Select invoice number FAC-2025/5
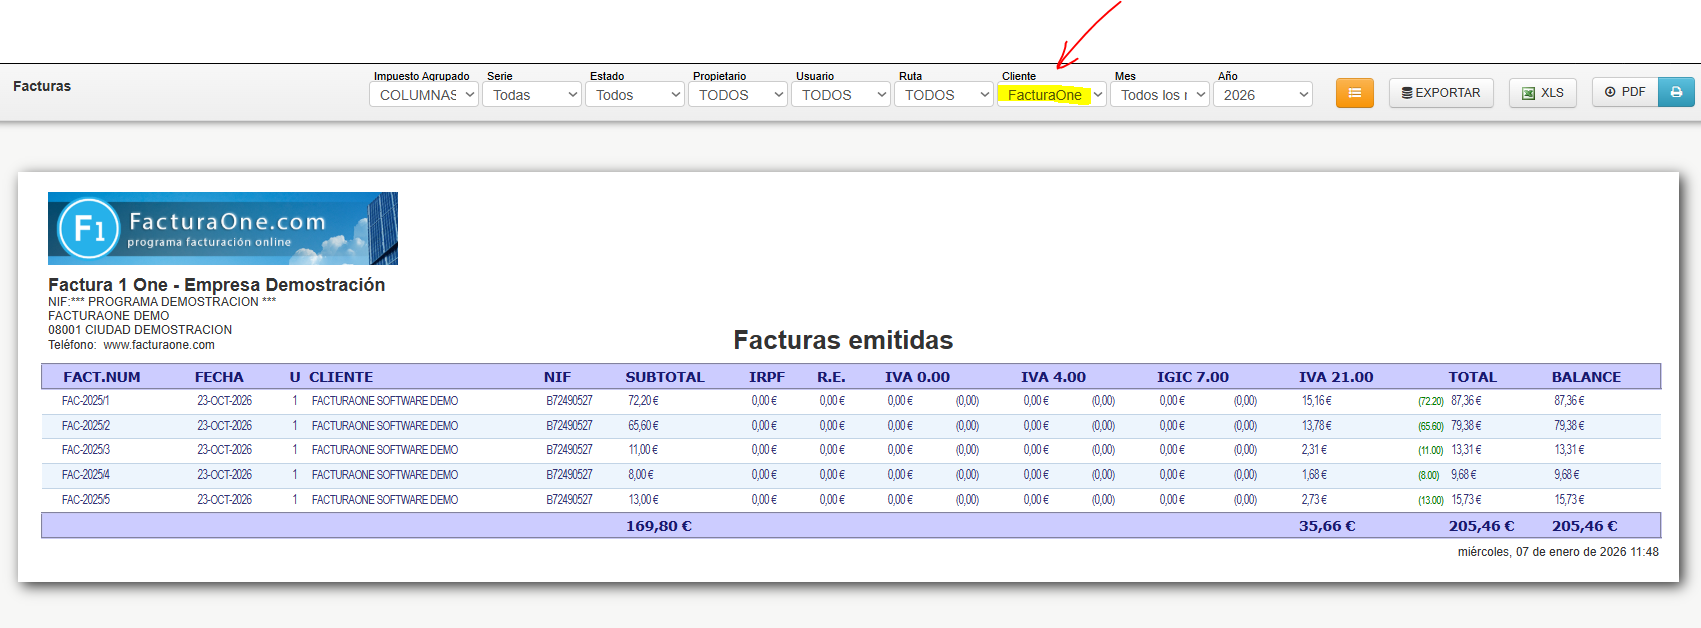Image resolution: width=1701 pixels, height=628 pixels. click(86, 500)
